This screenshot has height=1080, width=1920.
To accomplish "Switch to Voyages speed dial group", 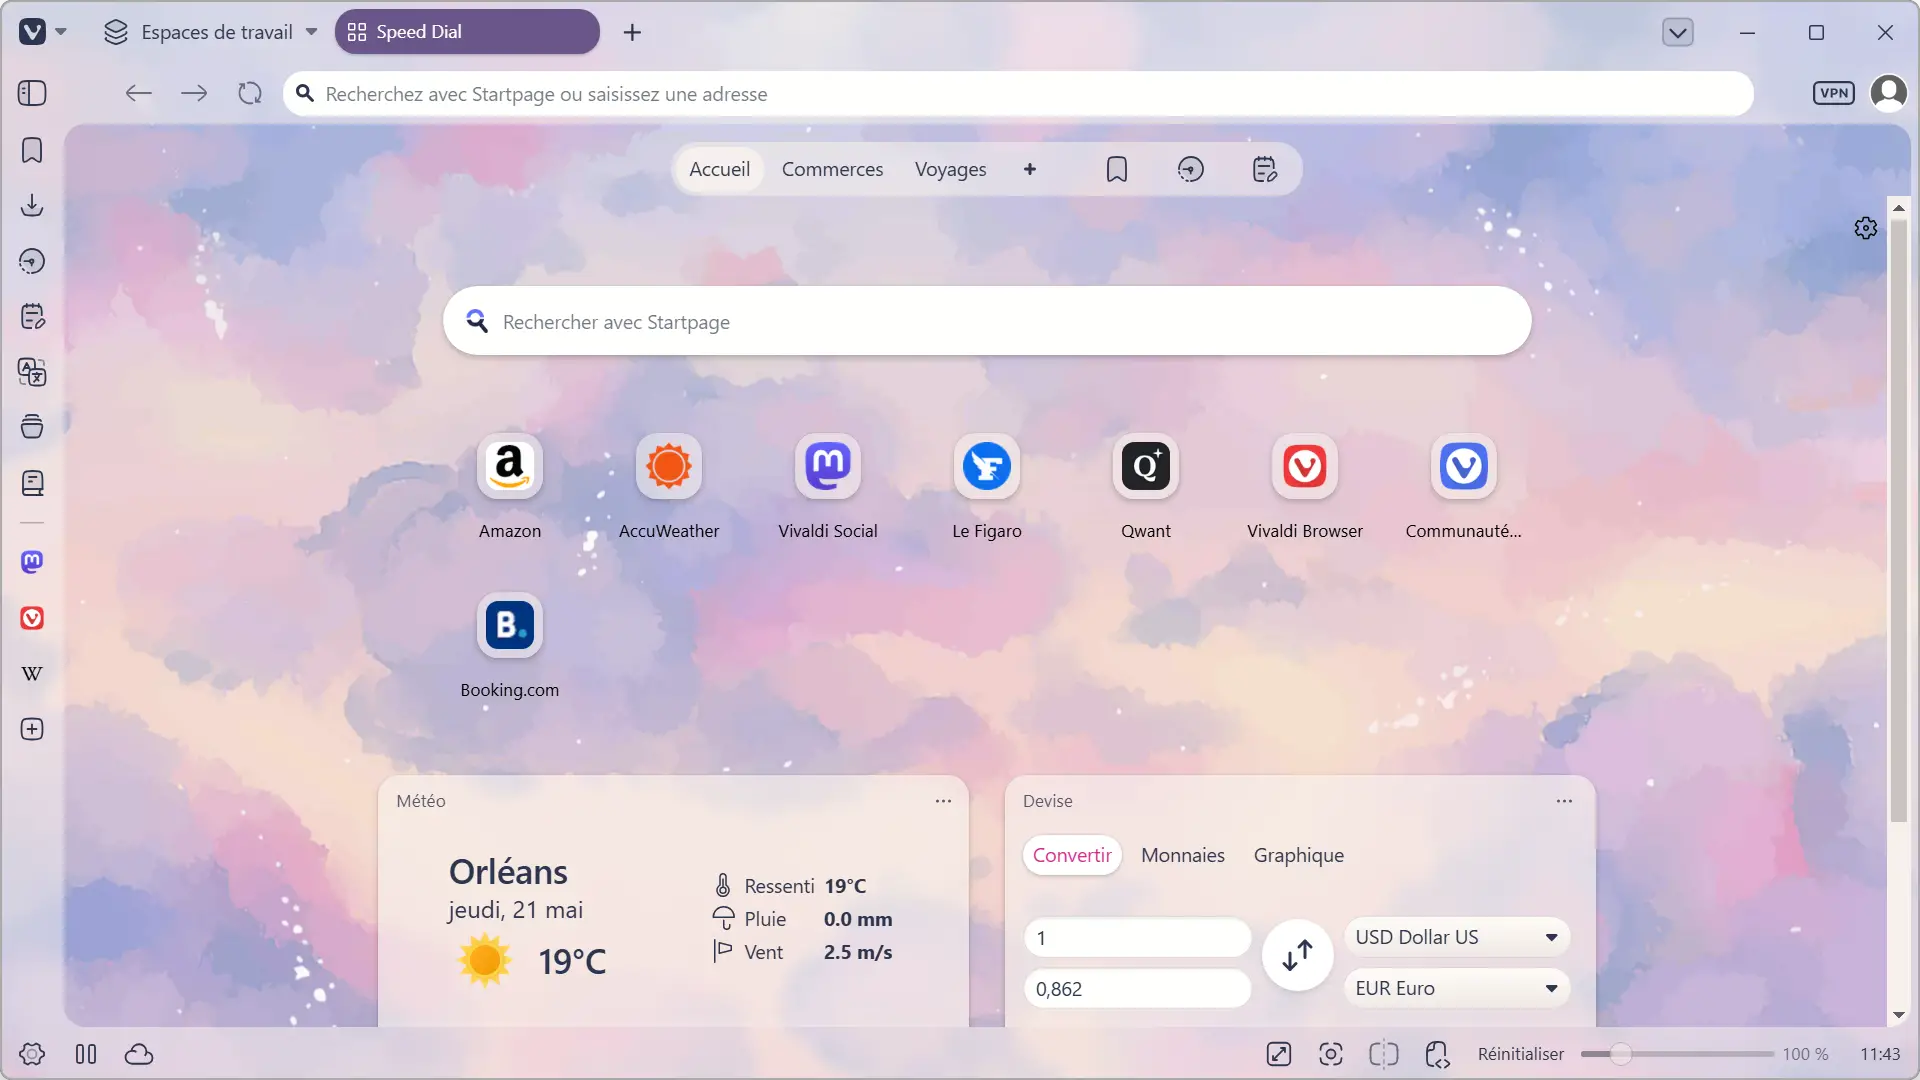I will [950, 169].
